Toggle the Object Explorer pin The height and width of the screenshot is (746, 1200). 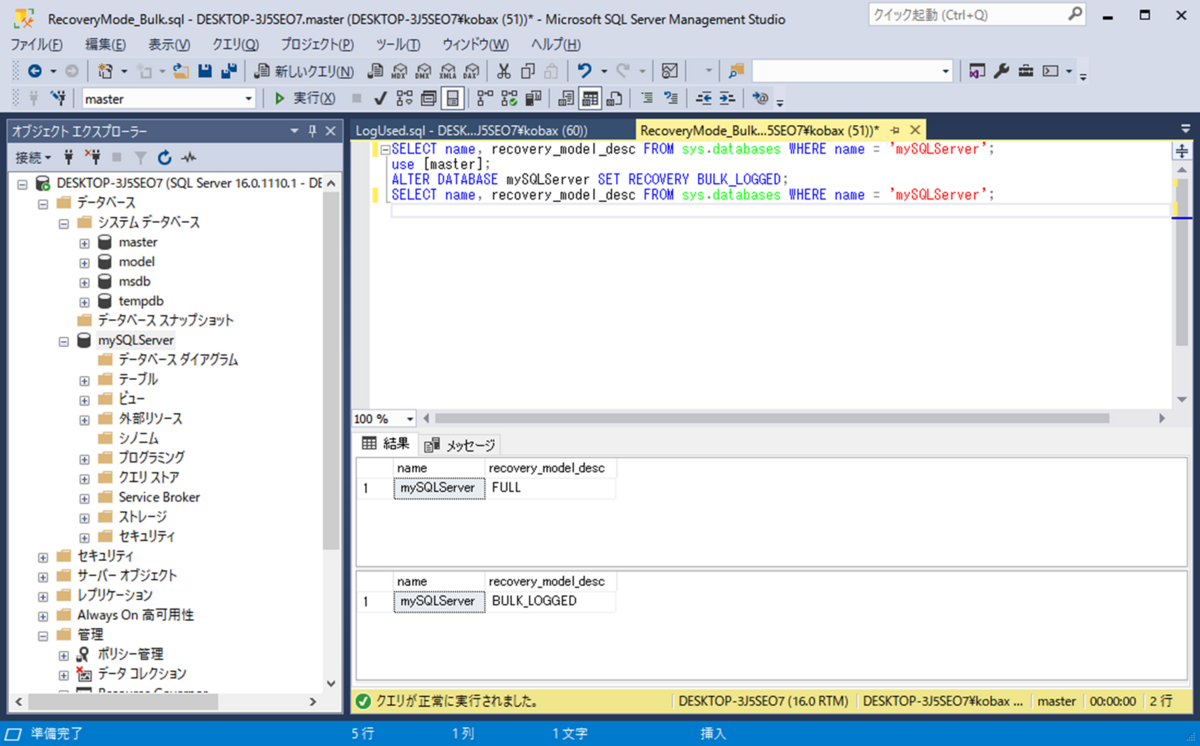312,130
